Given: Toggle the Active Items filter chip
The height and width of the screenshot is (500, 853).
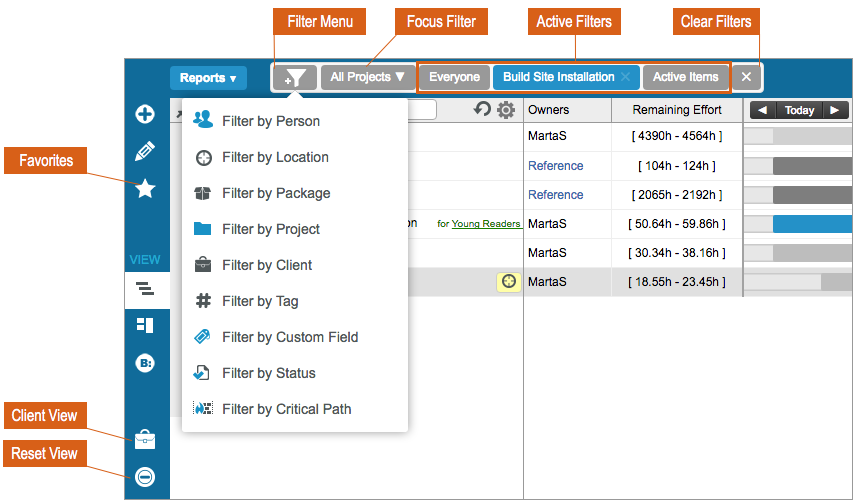Looking at the screenshot, I should pyautogui.click(x=685, y=77).
